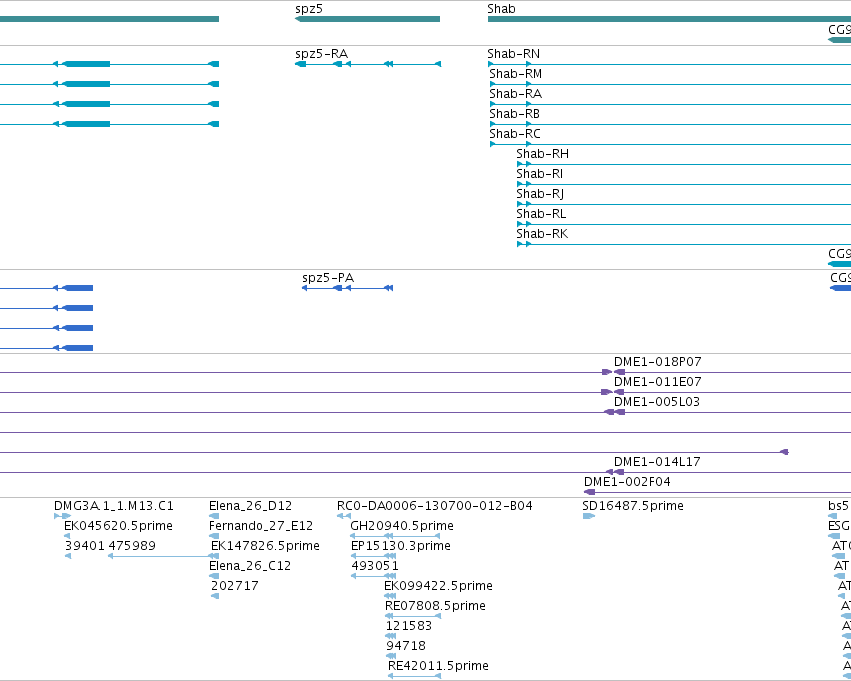This screenshot has height=681, width=851.
Task: Select the EK099422.5prime EST label
Action: (x=438, y=586)
